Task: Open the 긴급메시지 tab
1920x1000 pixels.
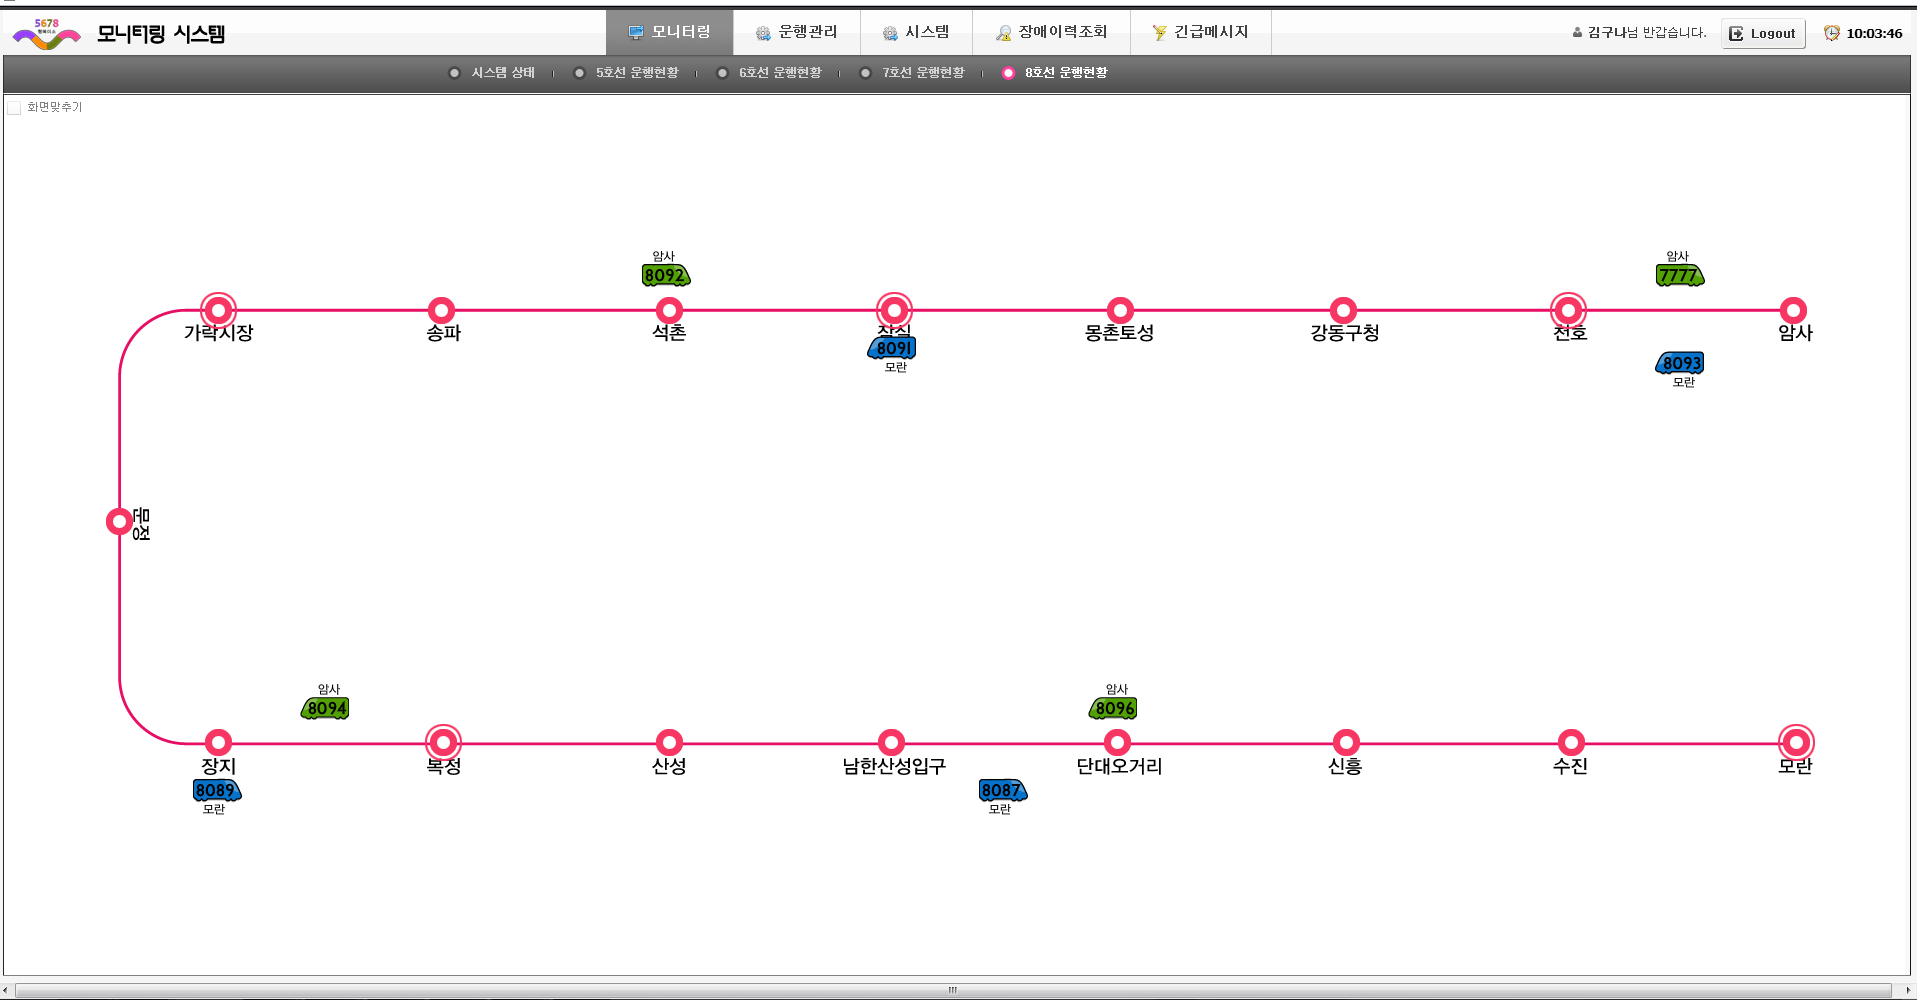Action: click(1200, 32)
